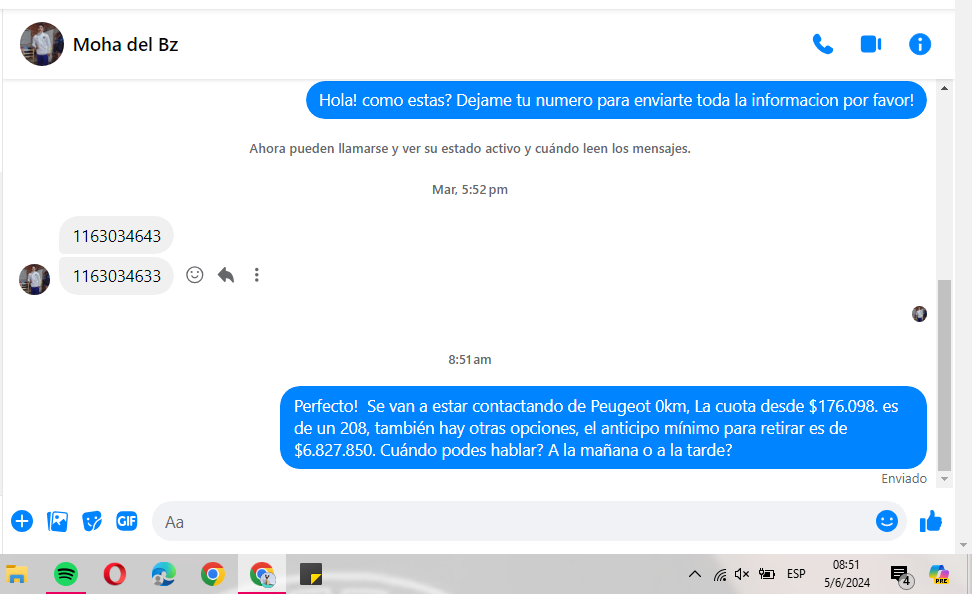The image size is (972, 594).
Task: Open the emoji picker in the message box
Action: pyautogui.click(x=886, y=521)
